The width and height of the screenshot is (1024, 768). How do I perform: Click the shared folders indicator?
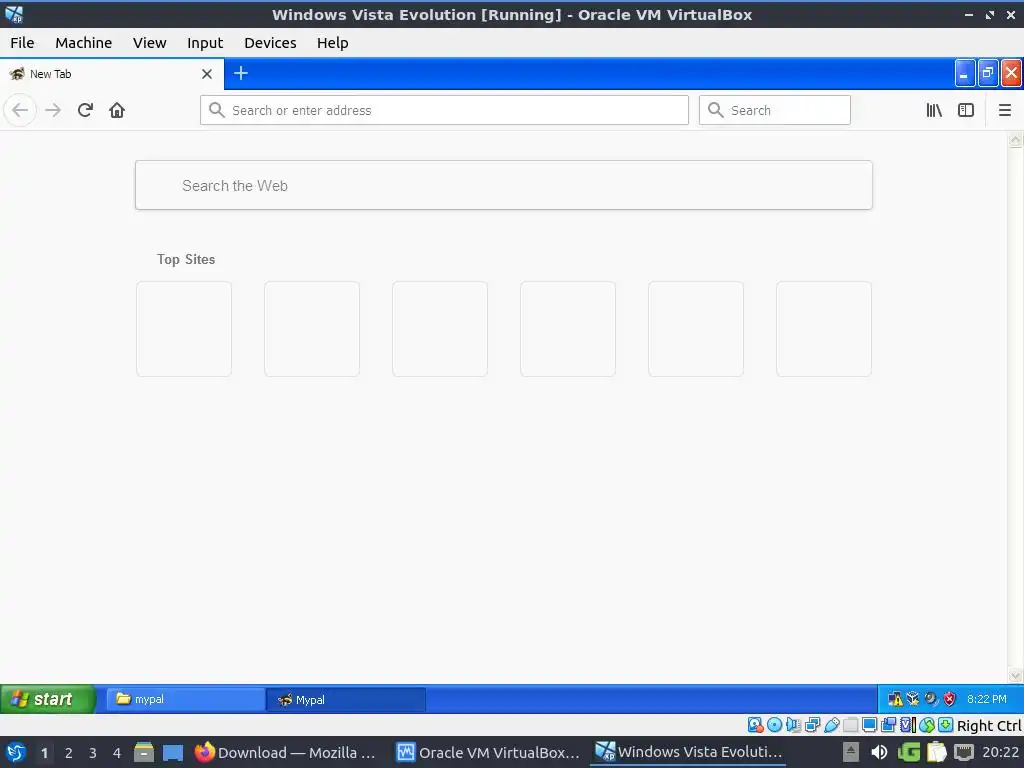pos(850,725)
